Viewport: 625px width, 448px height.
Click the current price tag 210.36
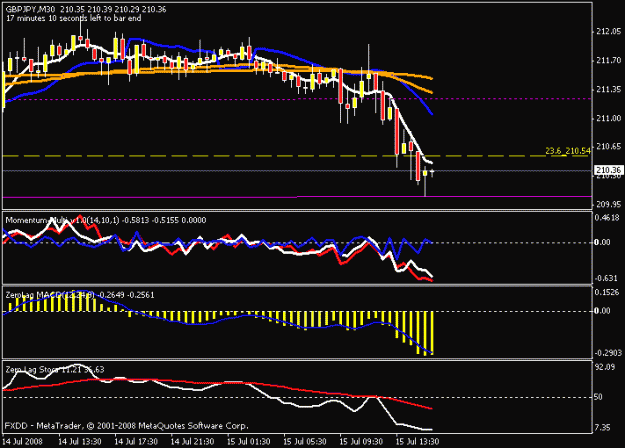[608, 170]
